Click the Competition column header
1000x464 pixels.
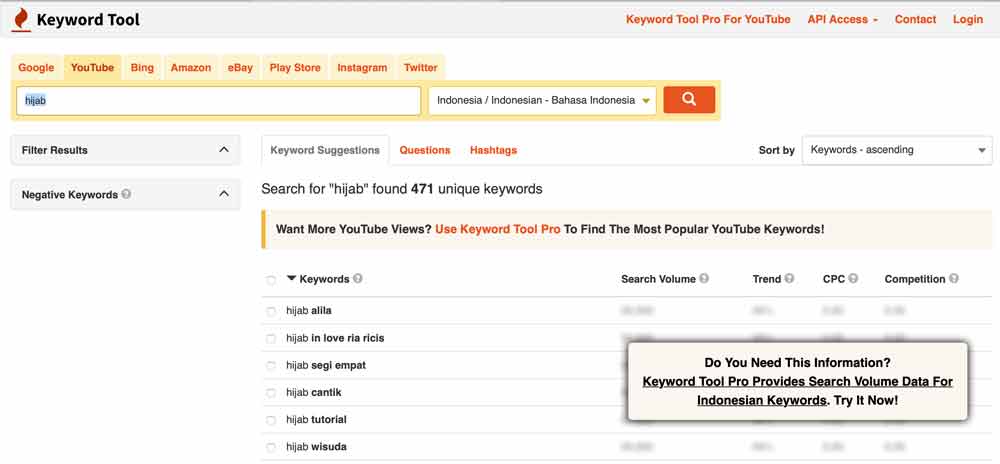tap(915, 279)
